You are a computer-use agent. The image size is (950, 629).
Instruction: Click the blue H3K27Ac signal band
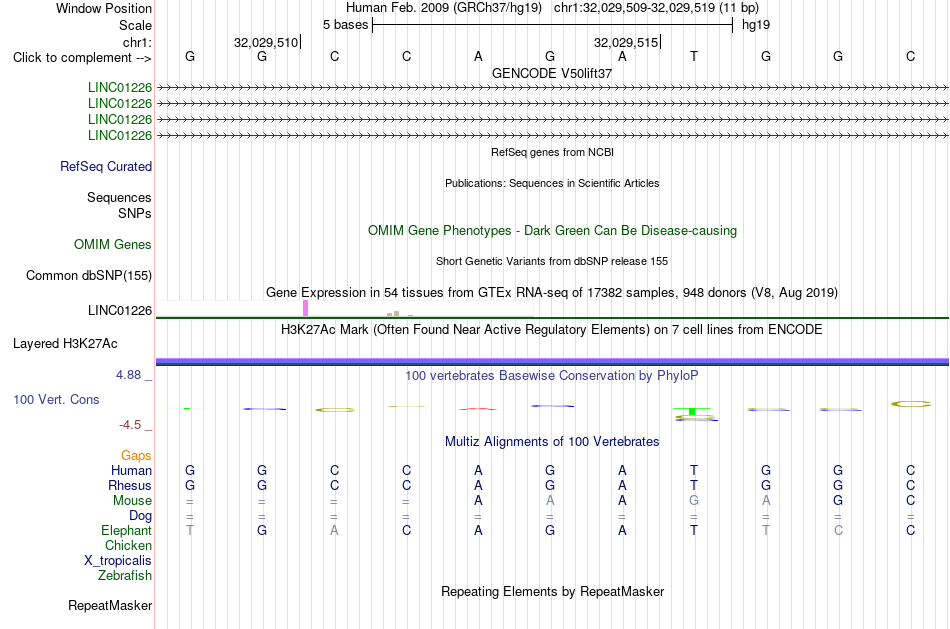pyautogui.click(x=552, y=361)
